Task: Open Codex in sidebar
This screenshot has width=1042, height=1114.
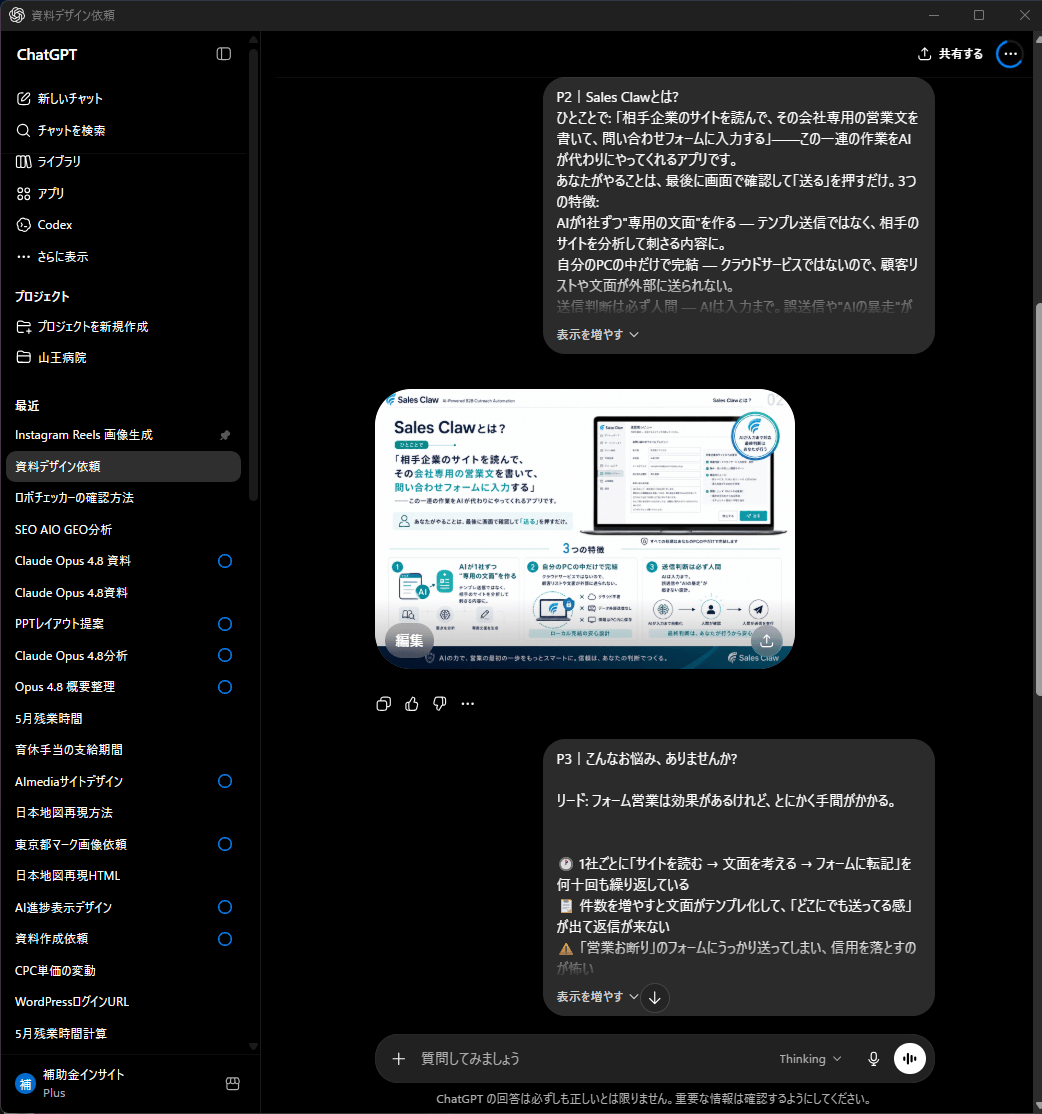Action: click(45, 225)
